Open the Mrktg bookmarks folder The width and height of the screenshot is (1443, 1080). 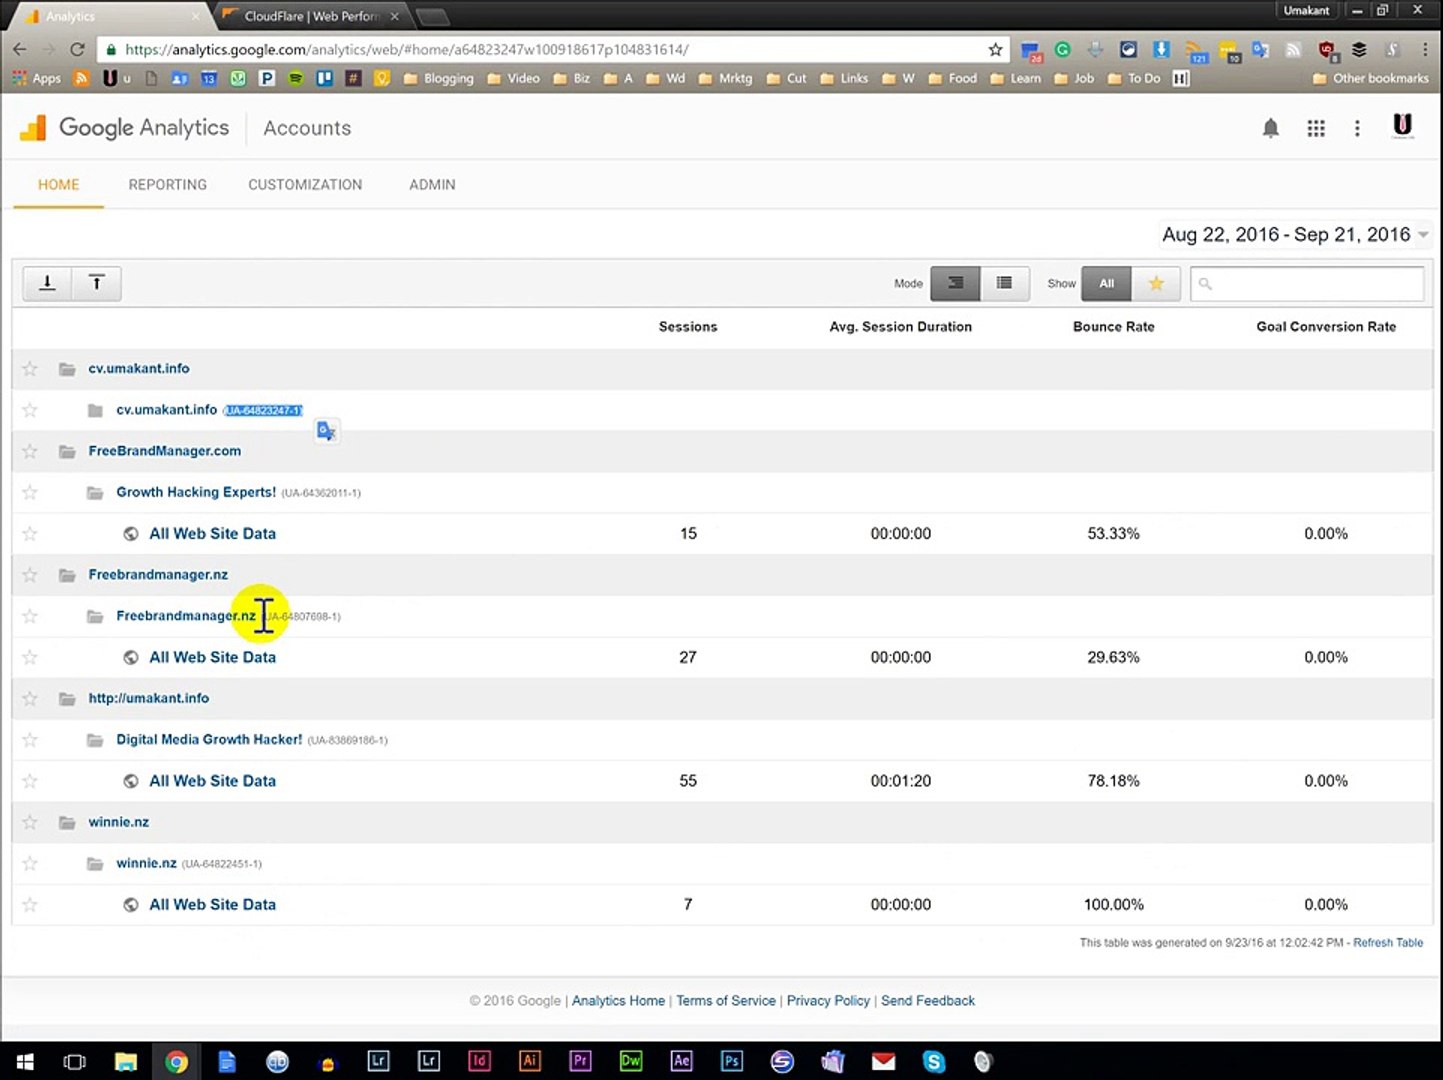tap(725, 78)
